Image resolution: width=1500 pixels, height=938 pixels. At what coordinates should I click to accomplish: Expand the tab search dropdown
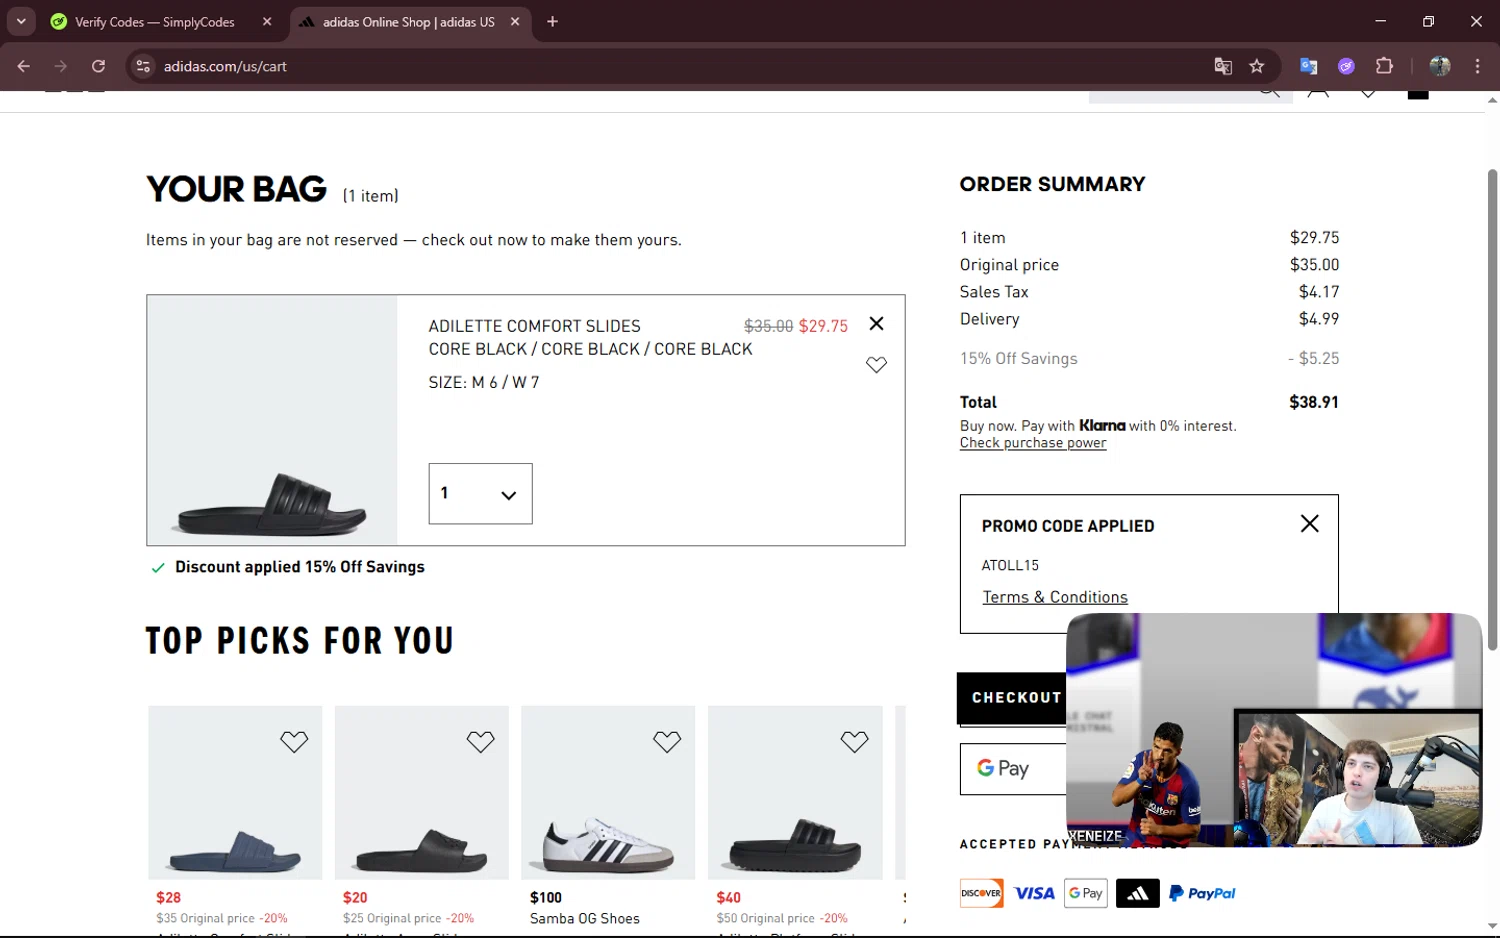(21, 21)
